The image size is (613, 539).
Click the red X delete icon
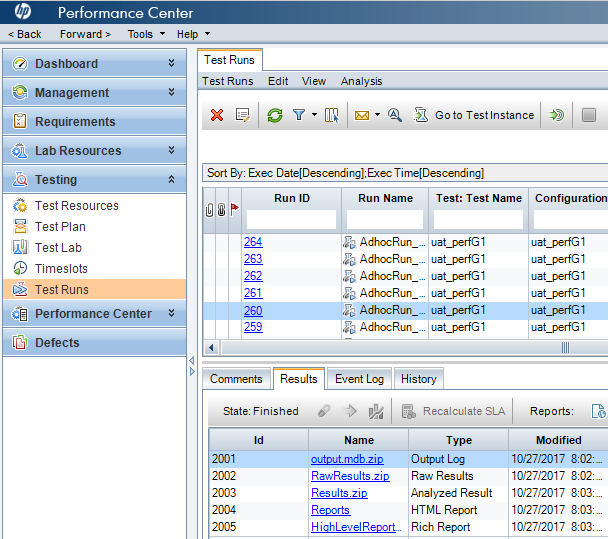(217, 115)
